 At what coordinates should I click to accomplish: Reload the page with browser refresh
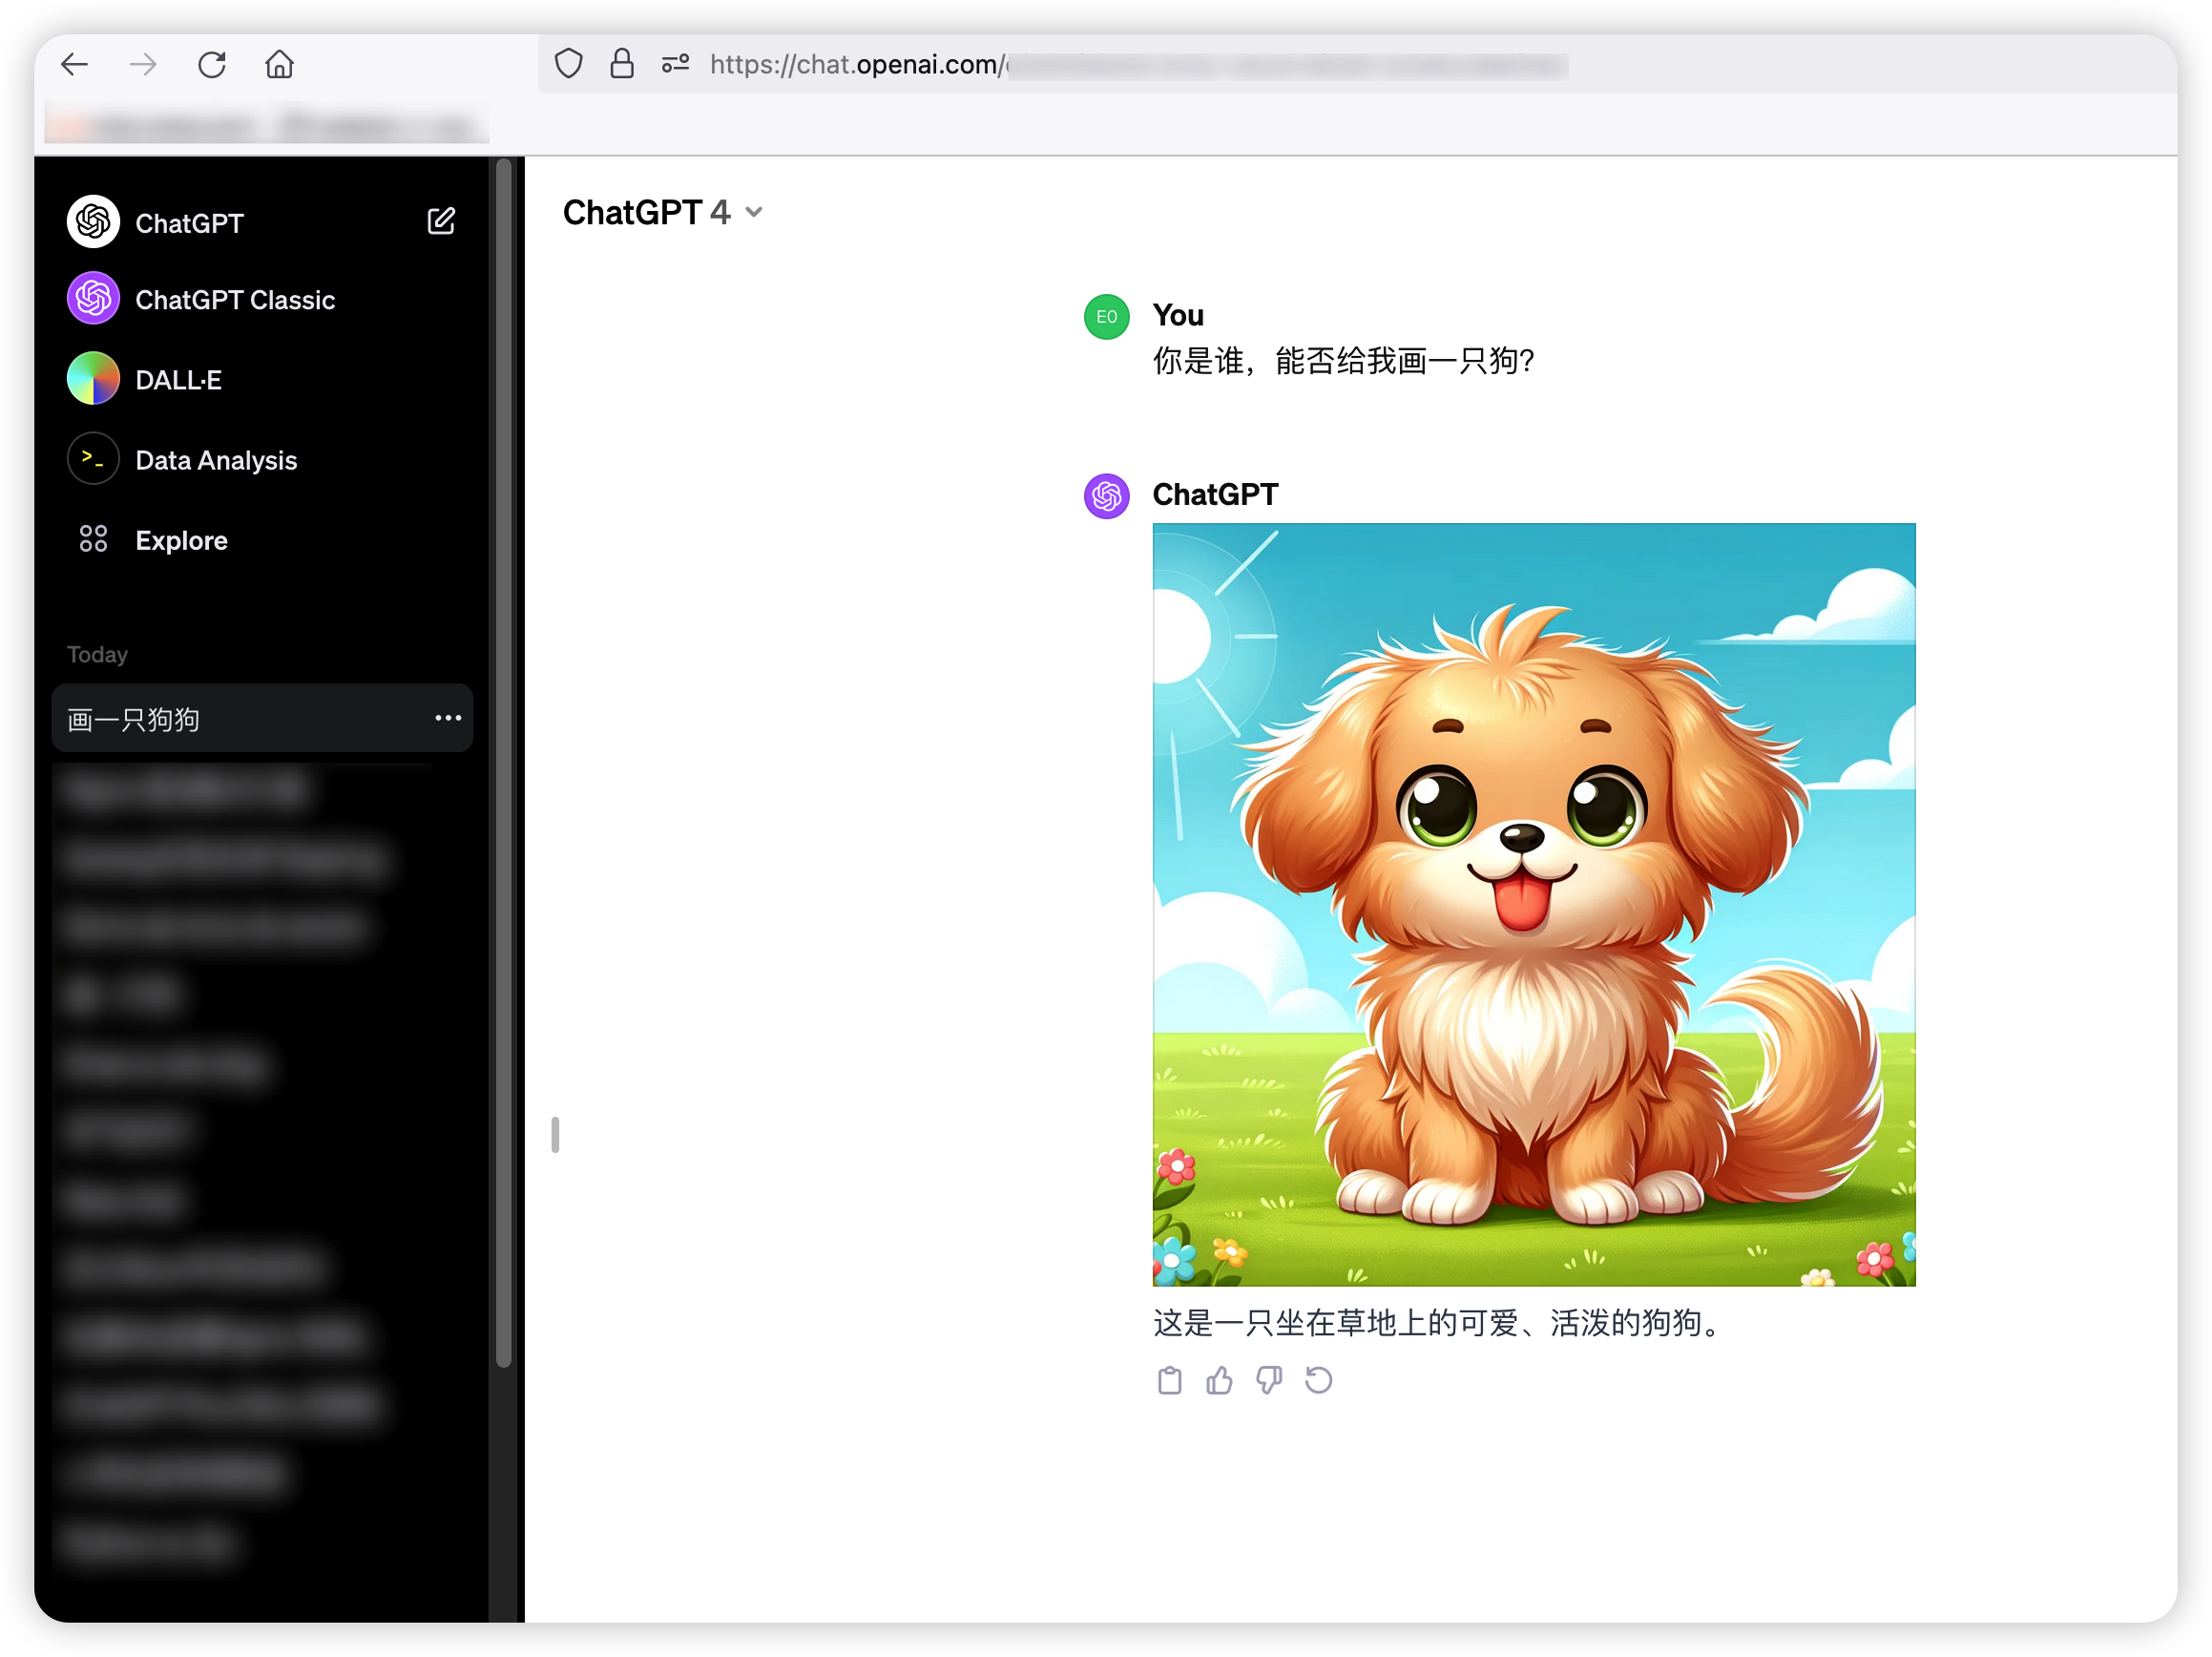pyautogui.click(x=212, y=65)
